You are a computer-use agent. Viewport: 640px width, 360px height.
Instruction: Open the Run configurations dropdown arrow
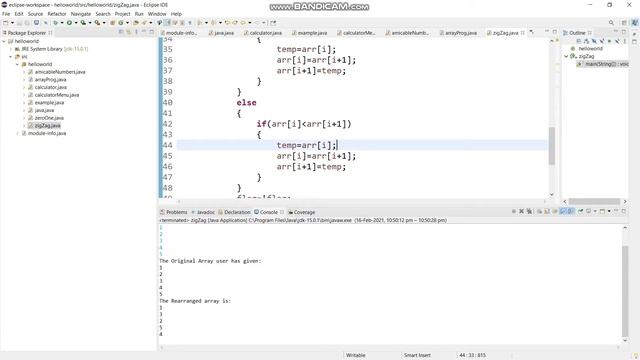[x=76, y=23]
